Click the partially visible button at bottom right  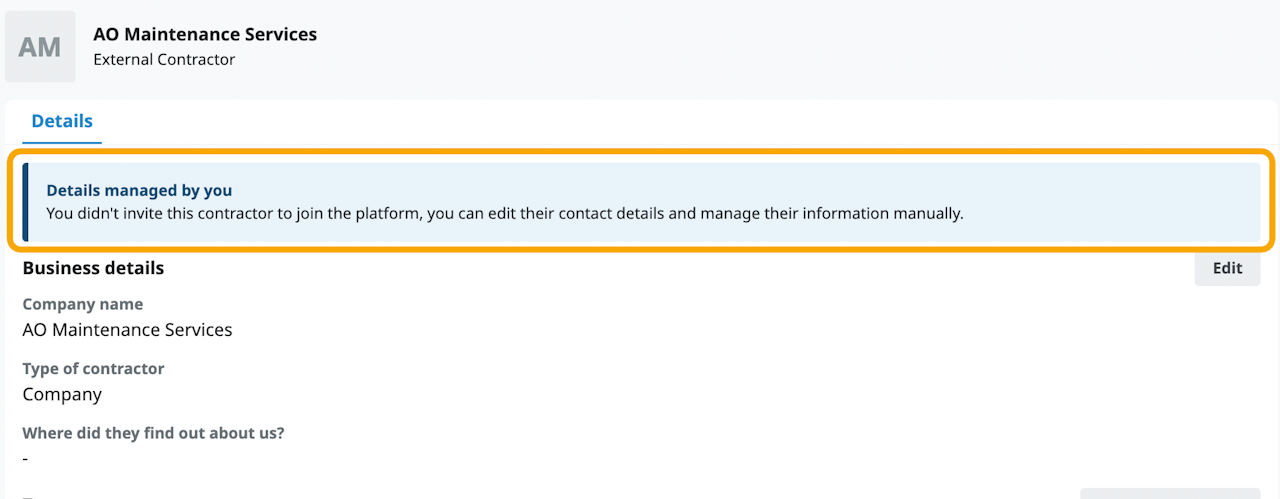pos(1169,493)
